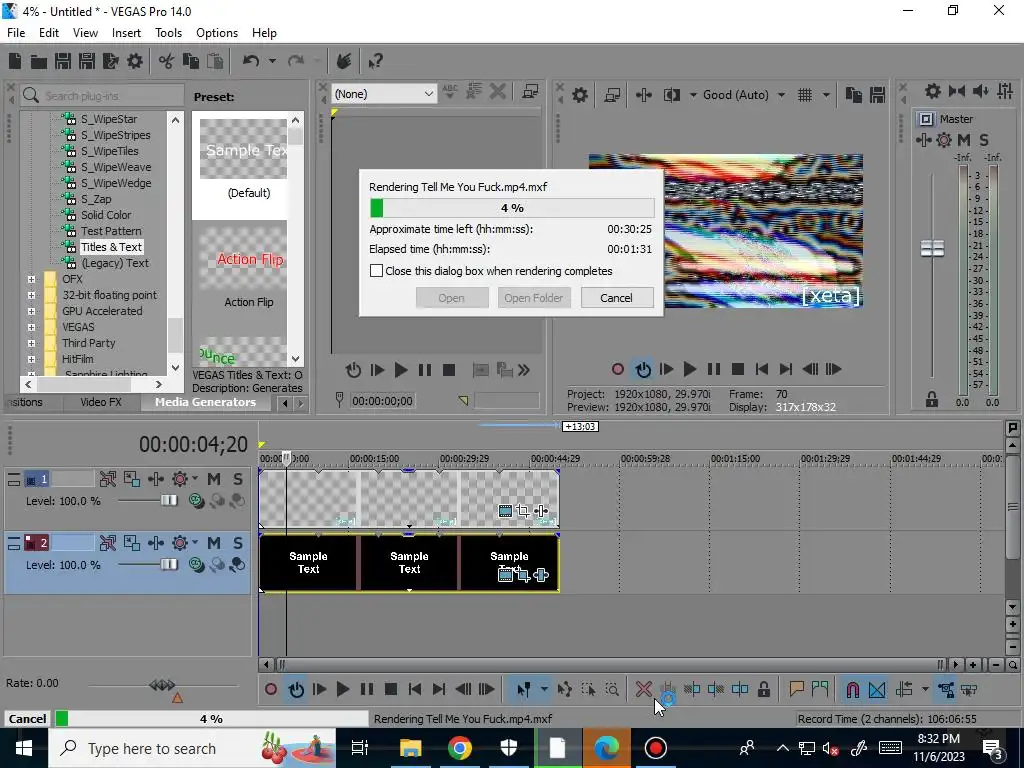Toggle Loop Playback in timeline transport
This screenshot has width=1024, height=768.
[x=296, y=689]
